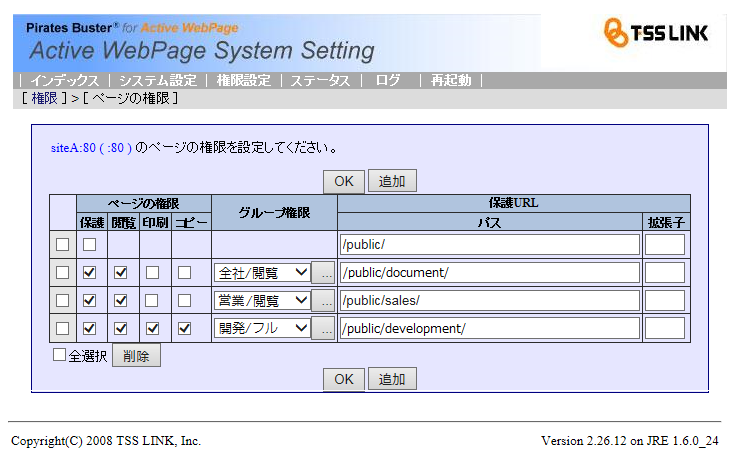747x467 pixels.
Task: Open the ログ menu item
Action: tap(388, 81)
